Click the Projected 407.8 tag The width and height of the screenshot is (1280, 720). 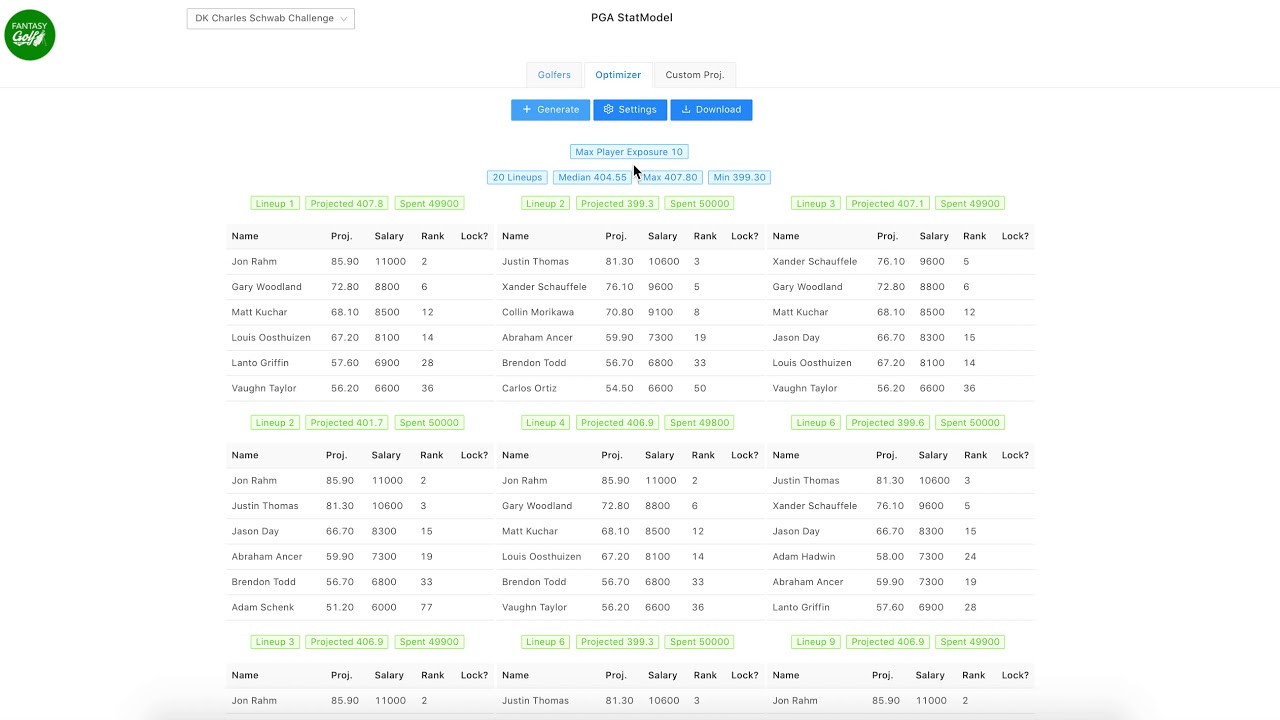[347, 203]
